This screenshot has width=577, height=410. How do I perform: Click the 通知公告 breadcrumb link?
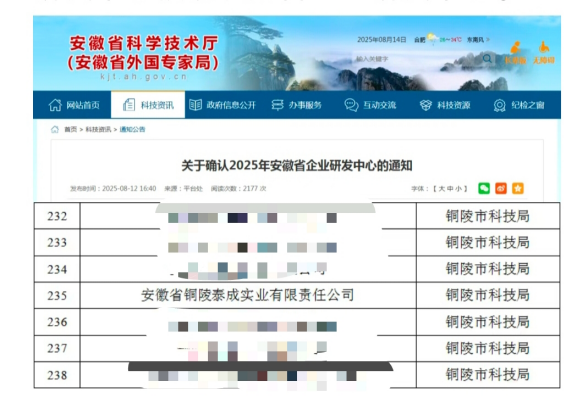(x=132, y=130)
